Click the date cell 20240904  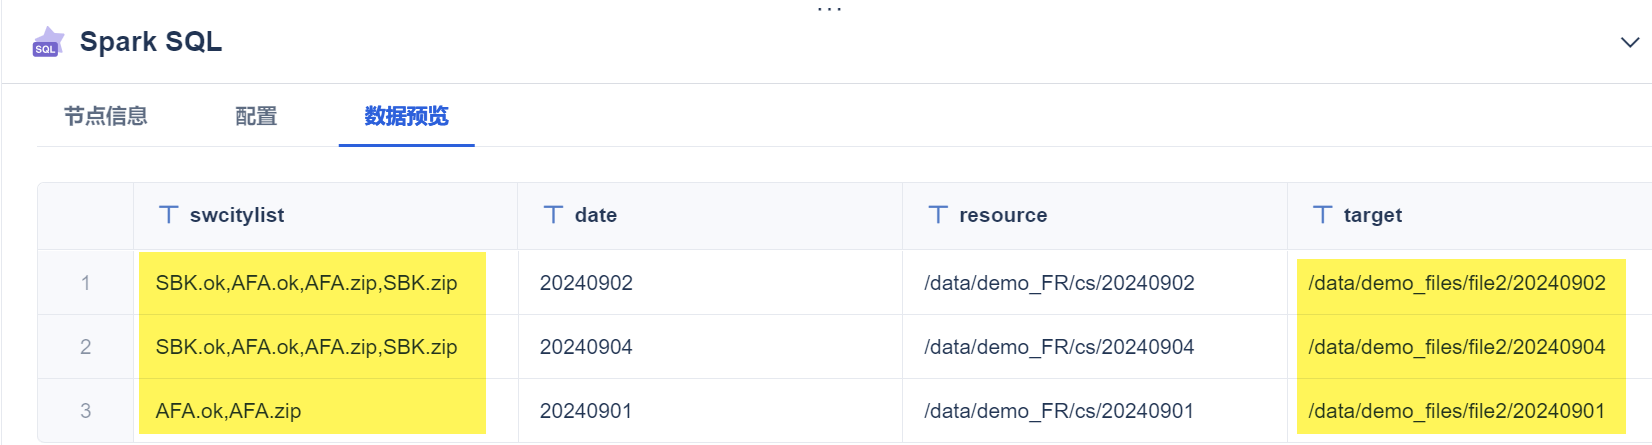(x=586, y=347)
